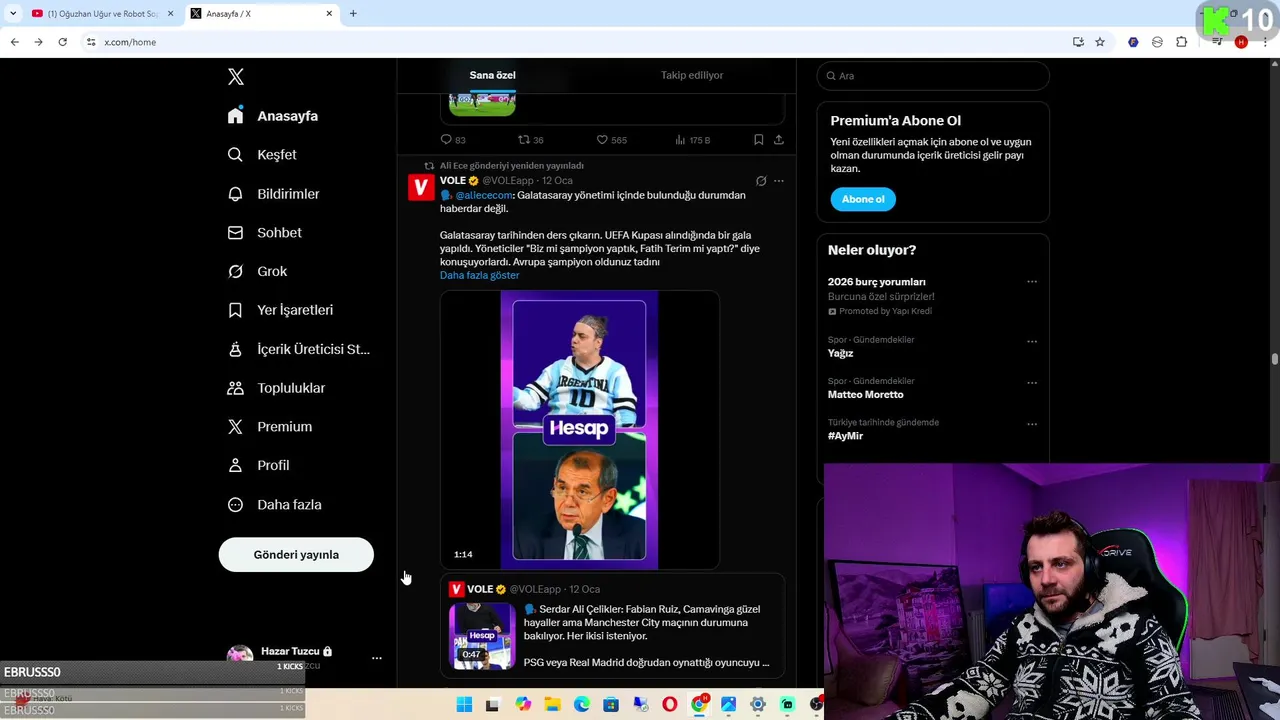The width and height of the screenshot is (1280, 720).
Task: Open the tab search dropdown arrow
Action: tap(12, 14)
